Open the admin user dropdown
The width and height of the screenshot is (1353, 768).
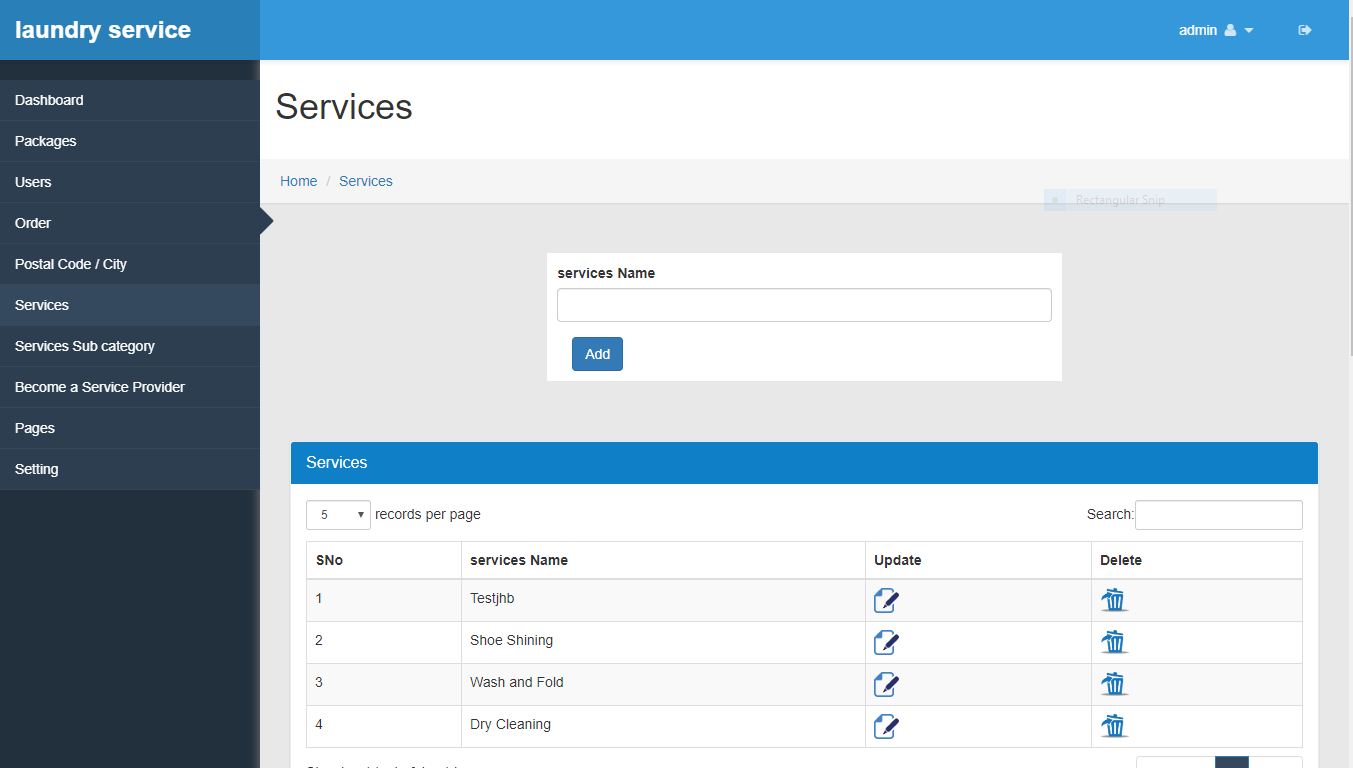(x=1215, y=30)
